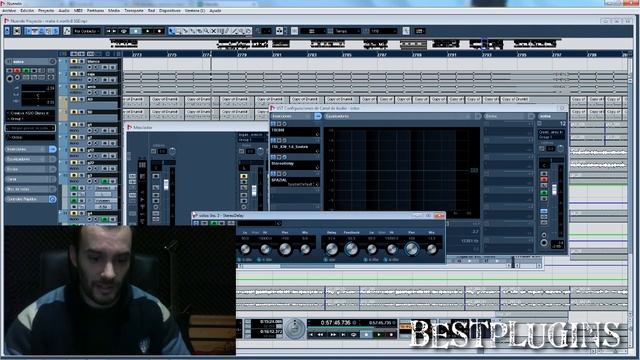Screen dimensions: 640x360
Task: Toggle the toolbar Cycle loop button
Action: click(124, 31)
